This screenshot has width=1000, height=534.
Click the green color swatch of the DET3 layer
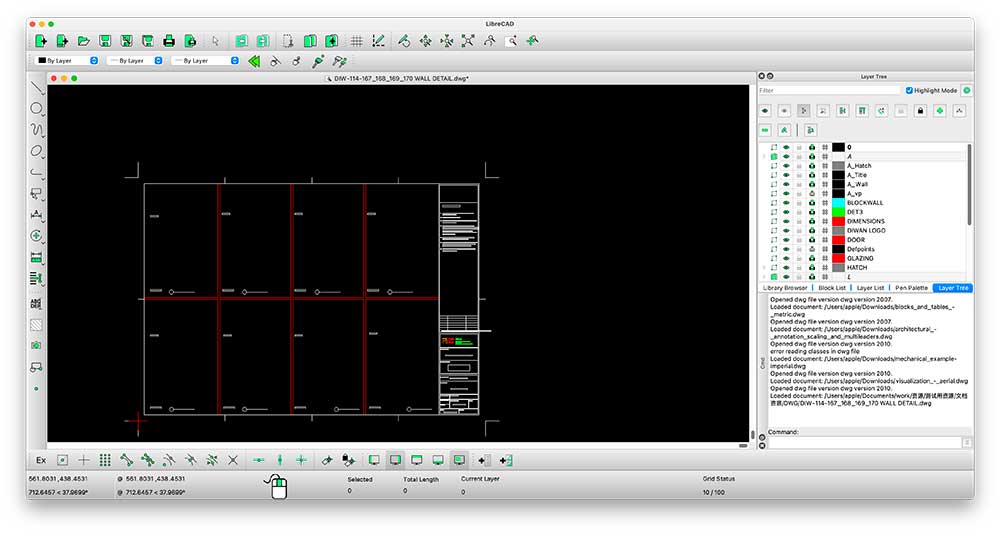(839, 212)
